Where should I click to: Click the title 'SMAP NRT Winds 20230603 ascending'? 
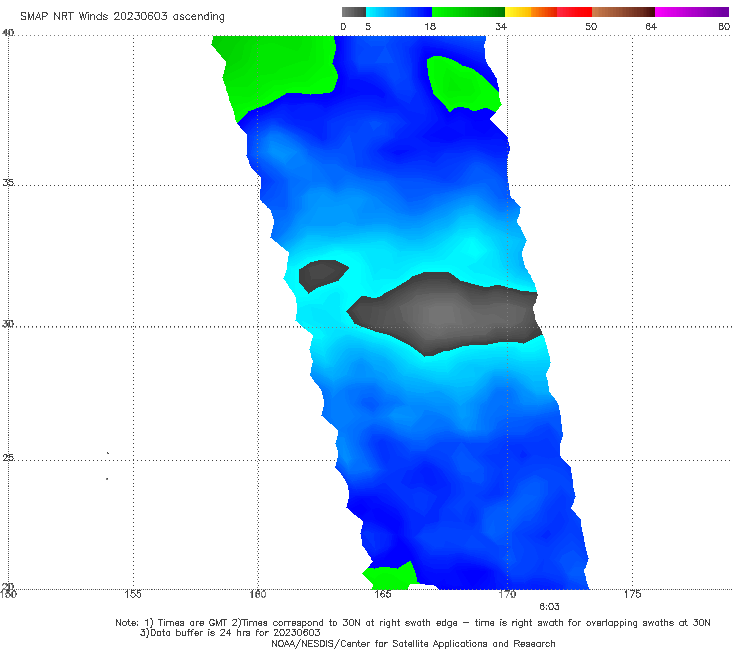122,17
